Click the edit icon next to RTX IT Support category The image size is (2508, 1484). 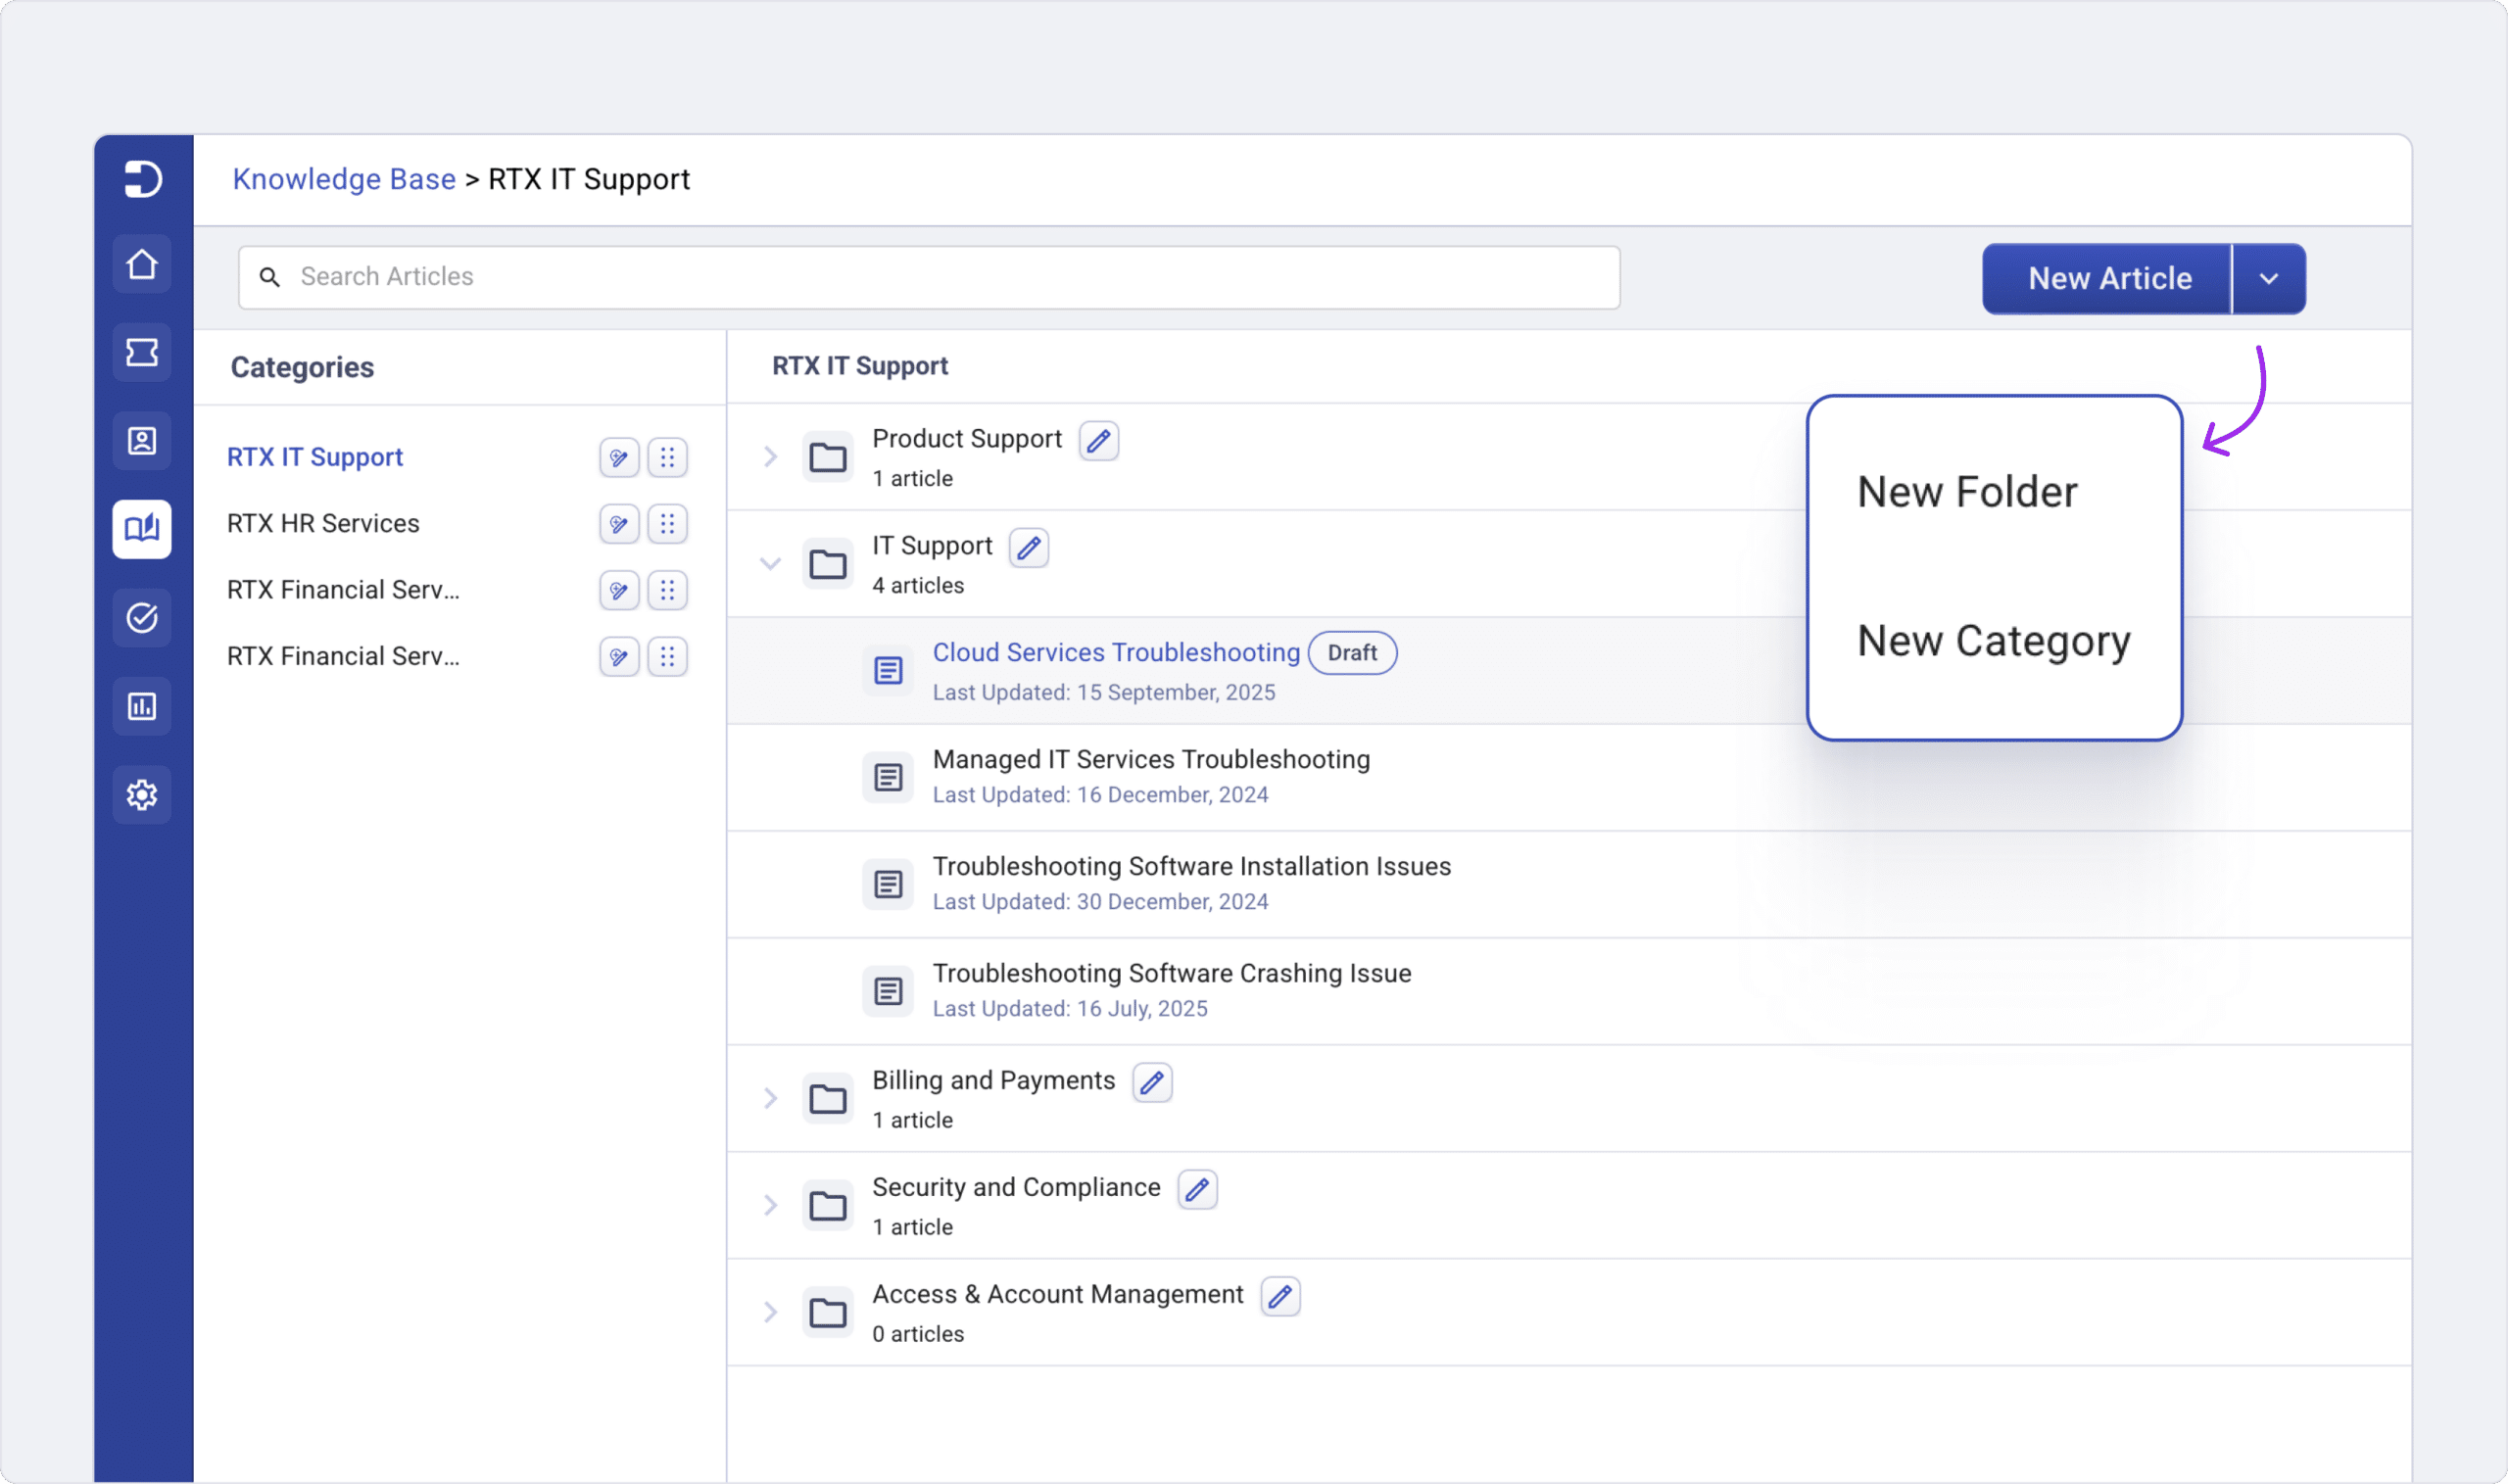[x=619, y=458]
